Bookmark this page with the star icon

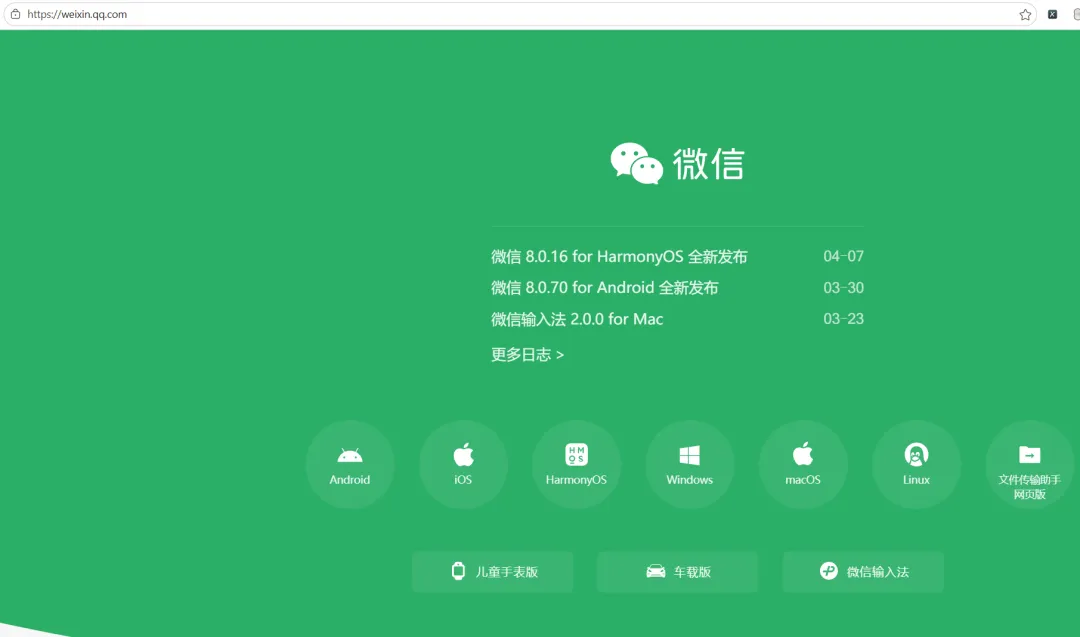pos(1025,14)
